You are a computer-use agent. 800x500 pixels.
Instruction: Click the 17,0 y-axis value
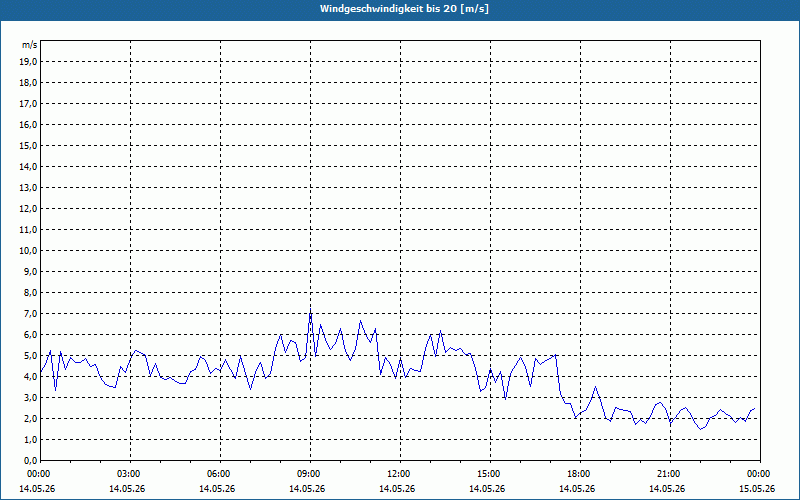point(28,104)
